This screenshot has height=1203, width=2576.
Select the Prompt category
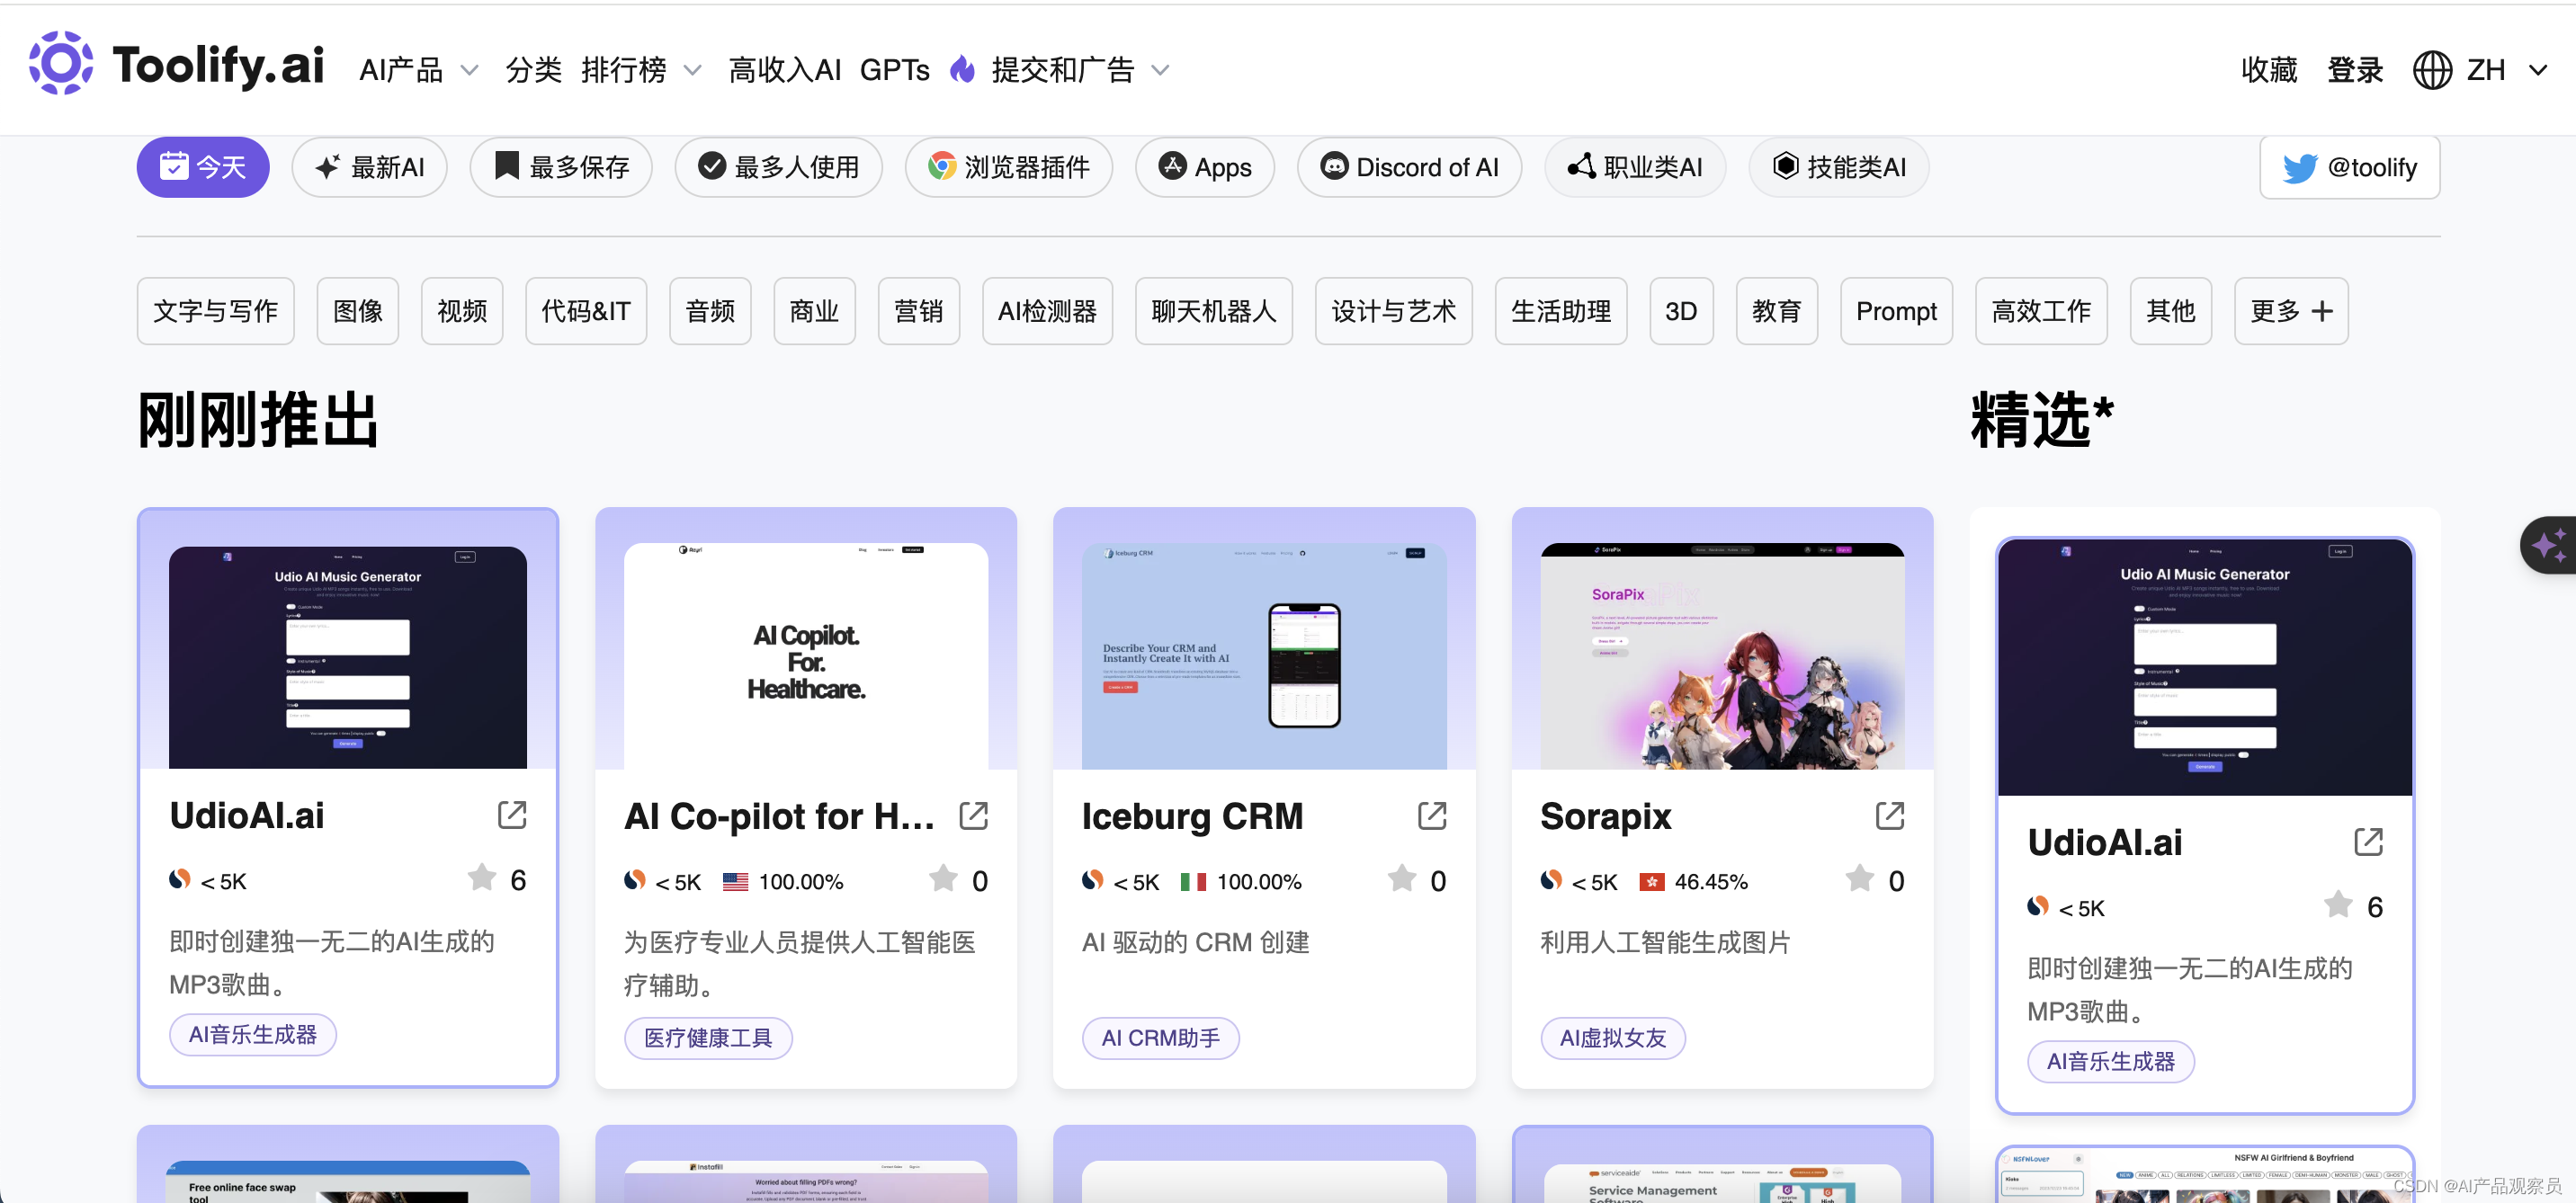pyautogui.click(x=1896, y=311)
